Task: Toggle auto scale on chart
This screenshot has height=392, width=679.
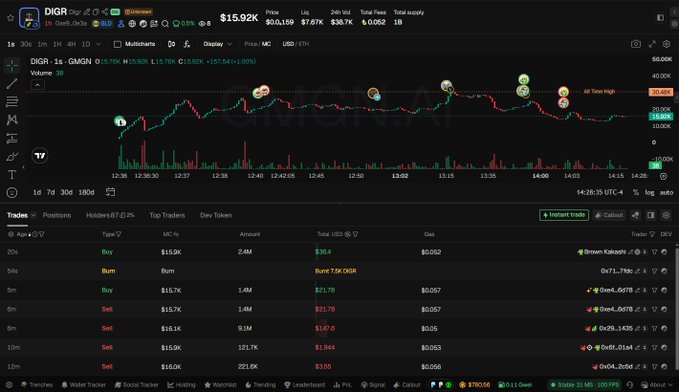Action: coord(666,192)
